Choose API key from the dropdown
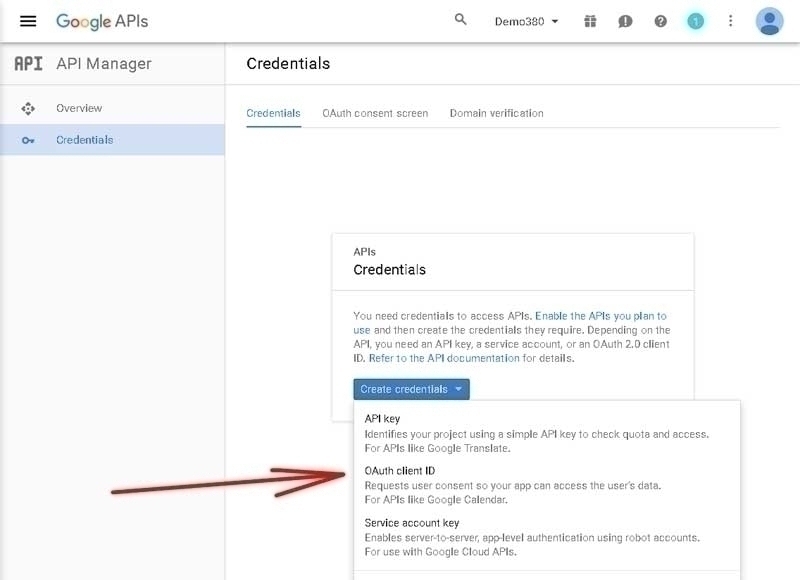Image resolution: width=800 pixels, height=580 pixels. pos(546,433)
